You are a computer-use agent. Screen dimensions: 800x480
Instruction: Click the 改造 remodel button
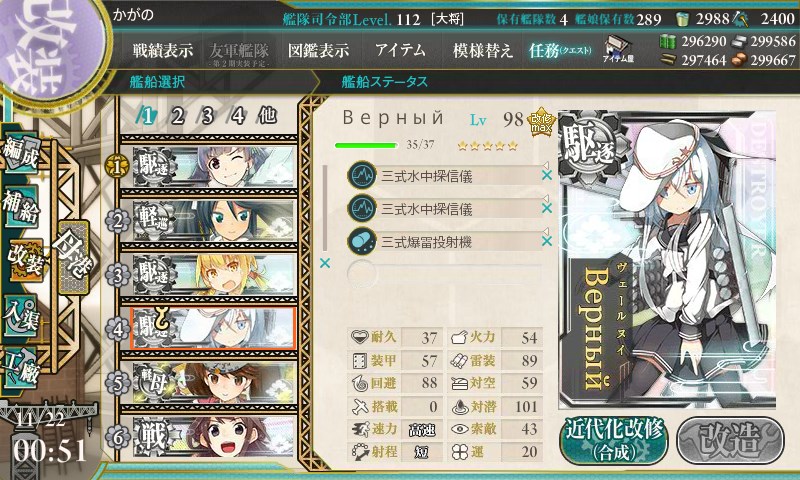tap(730, 440)
